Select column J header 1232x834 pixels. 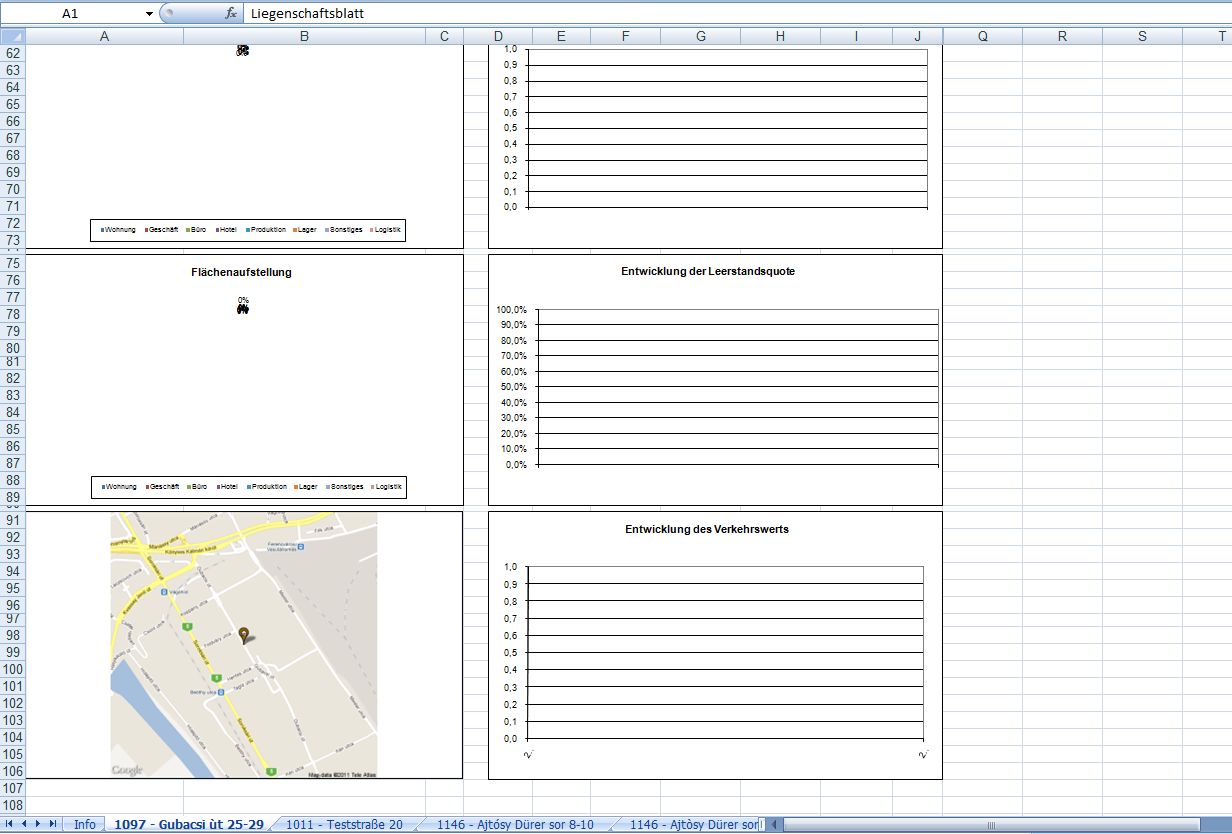(x=918, y=36)
